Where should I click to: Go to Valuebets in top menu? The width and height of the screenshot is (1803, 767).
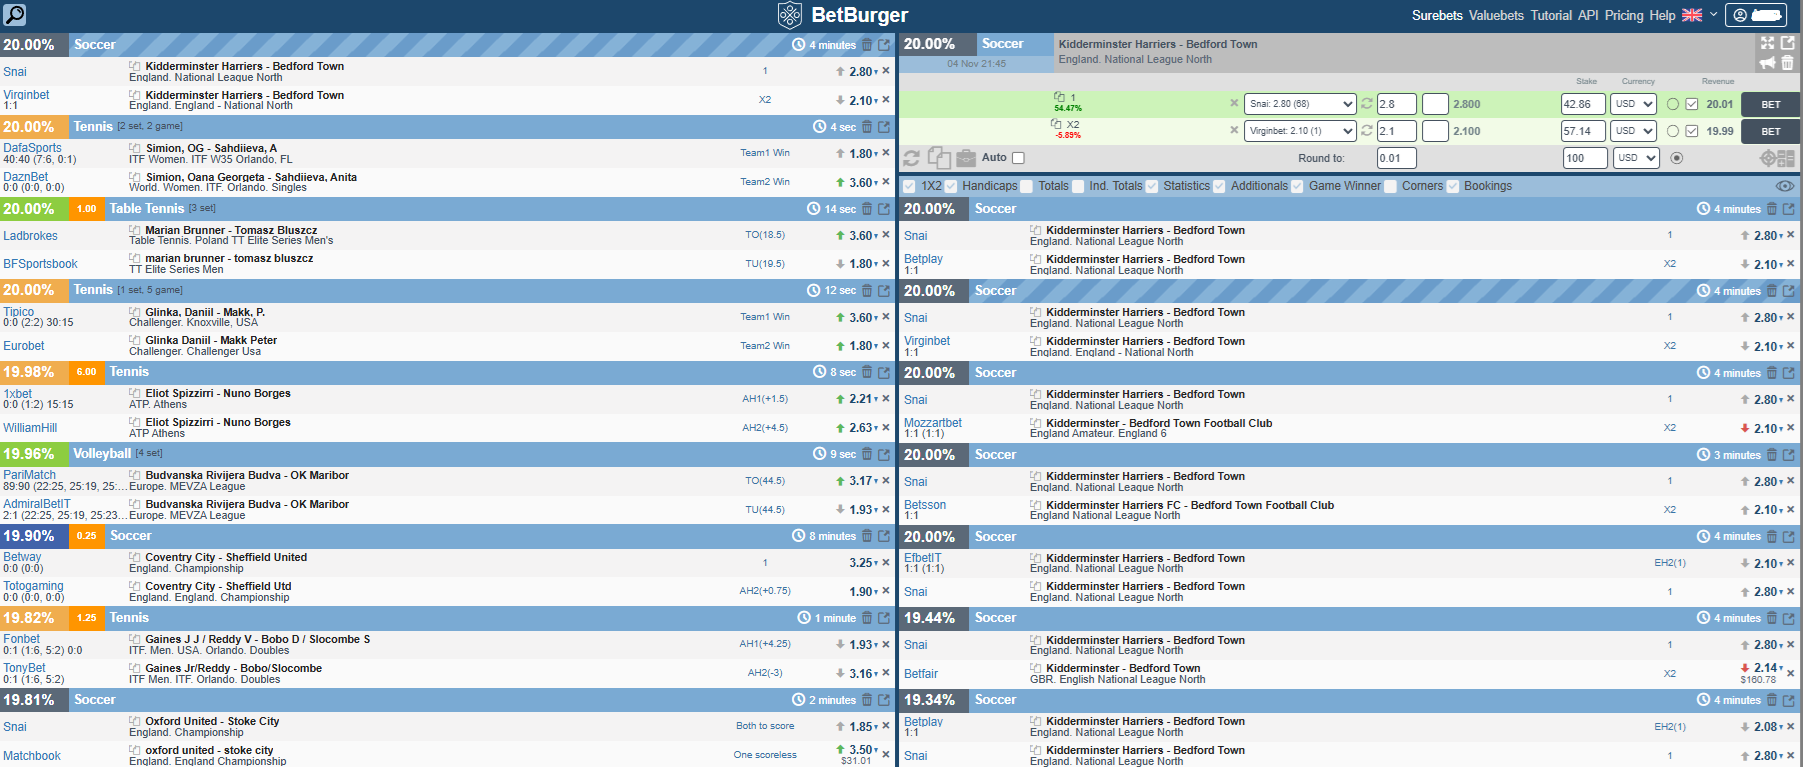1496,15
